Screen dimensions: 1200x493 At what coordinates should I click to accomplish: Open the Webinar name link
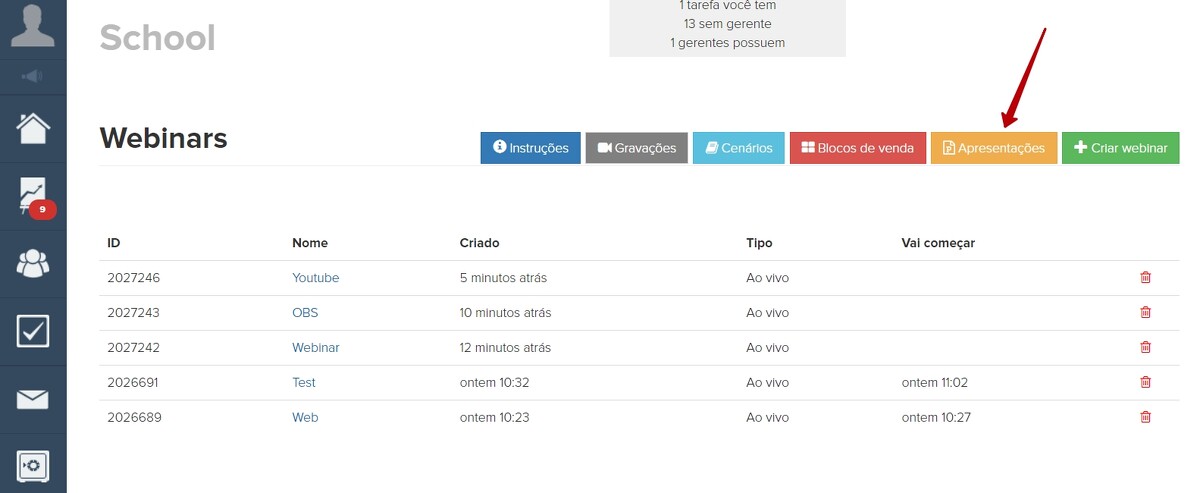coord(315,348)
